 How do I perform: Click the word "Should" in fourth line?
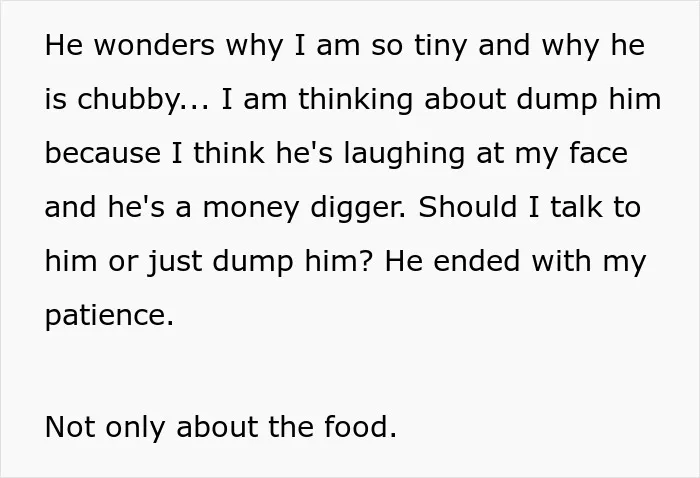point(467,208)
